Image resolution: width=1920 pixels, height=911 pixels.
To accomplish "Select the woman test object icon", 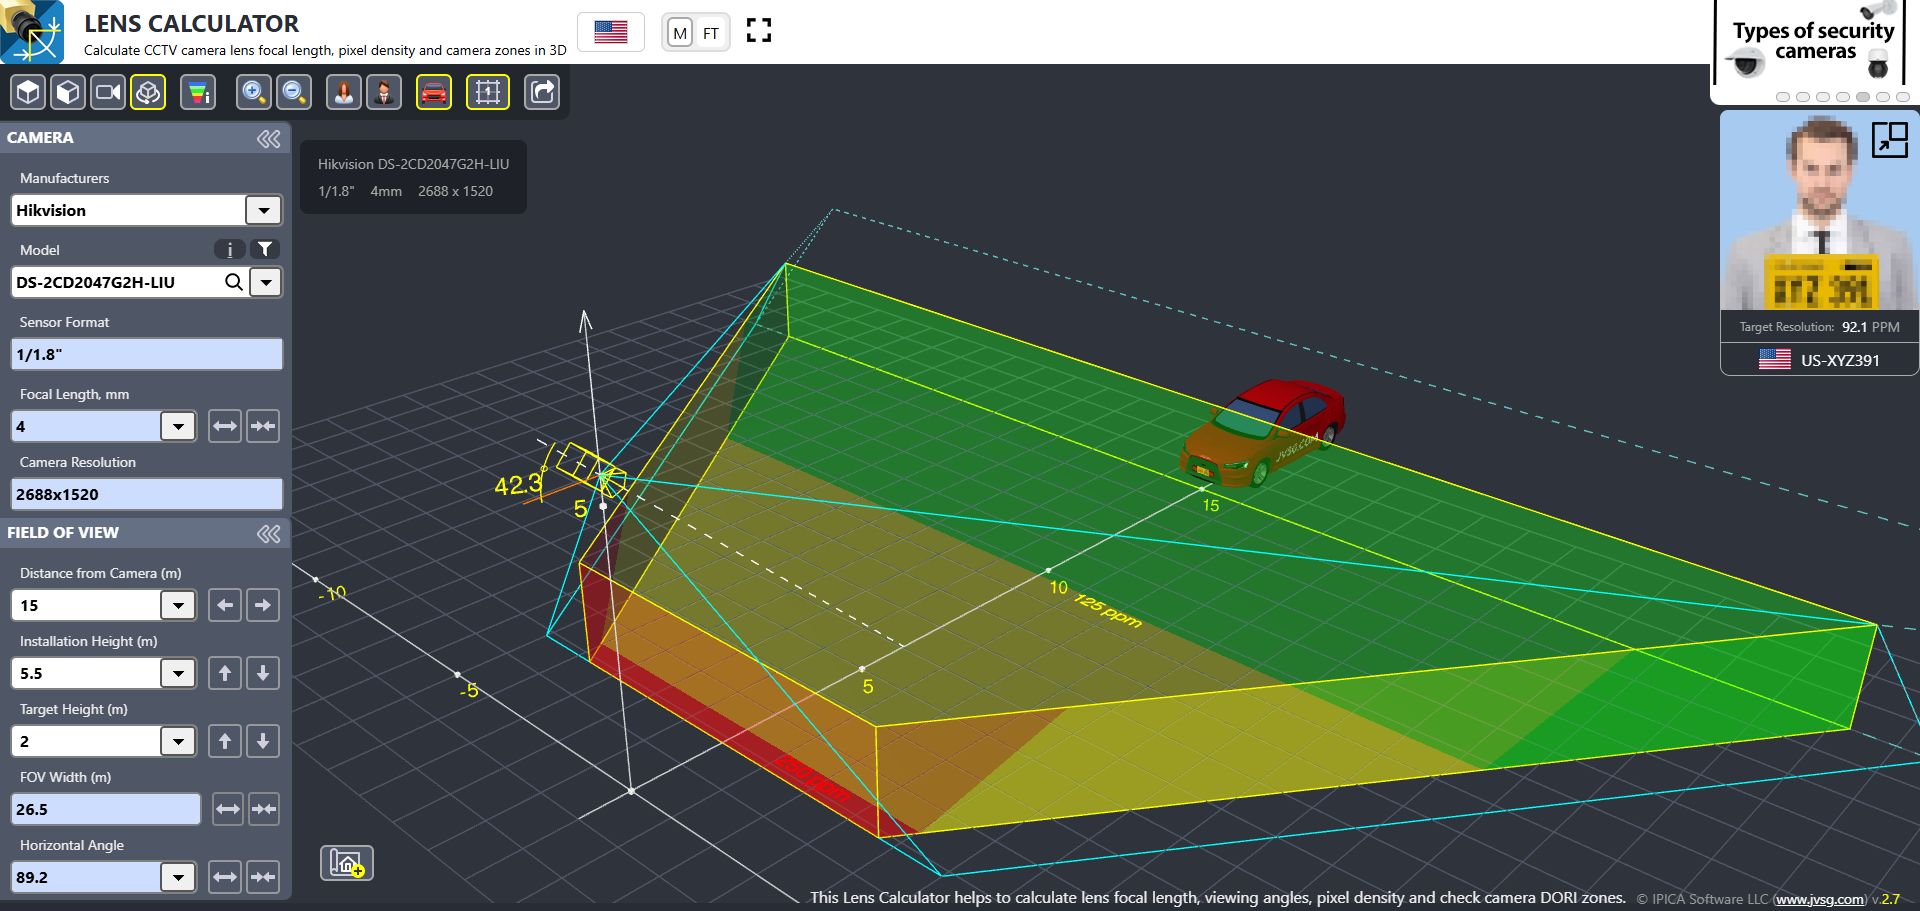I will pos(344,93).
